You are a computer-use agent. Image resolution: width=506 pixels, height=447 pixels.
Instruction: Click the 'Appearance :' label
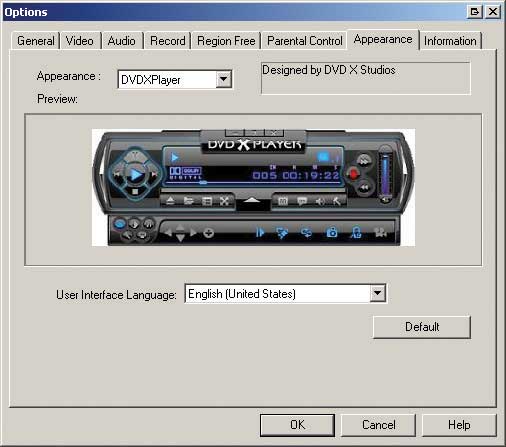pyautogui.click(x=69, y=76)
